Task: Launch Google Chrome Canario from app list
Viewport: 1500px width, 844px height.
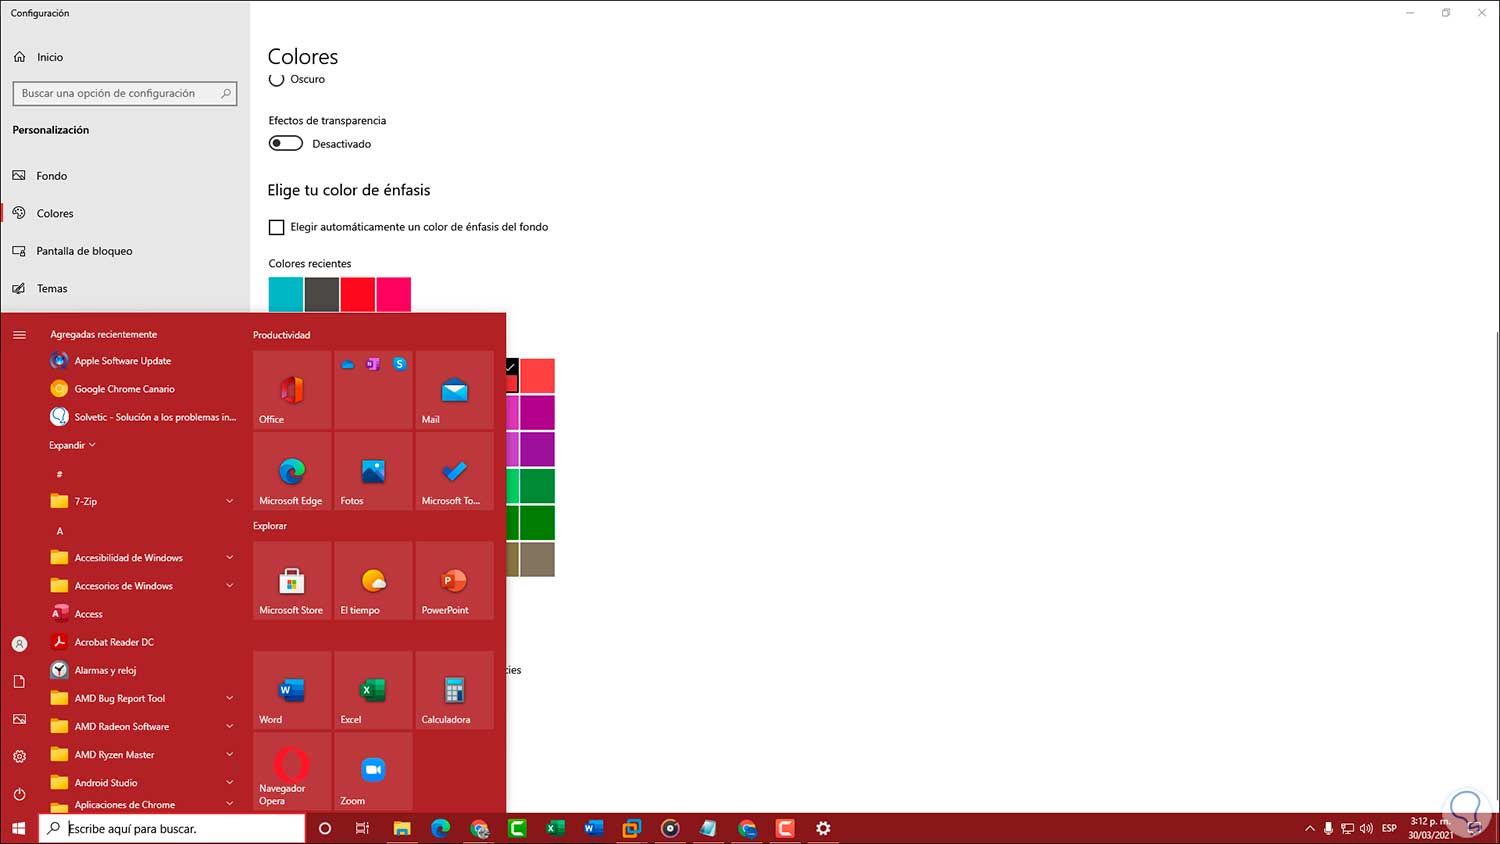Action: (x=144, y=389)
